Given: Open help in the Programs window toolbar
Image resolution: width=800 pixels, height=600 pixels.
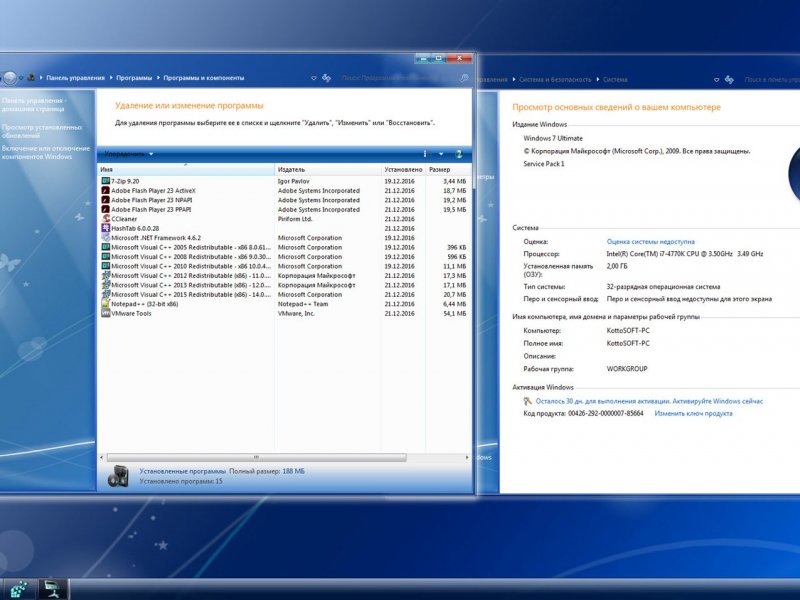Looking at the screenshot, I should 458,154.
